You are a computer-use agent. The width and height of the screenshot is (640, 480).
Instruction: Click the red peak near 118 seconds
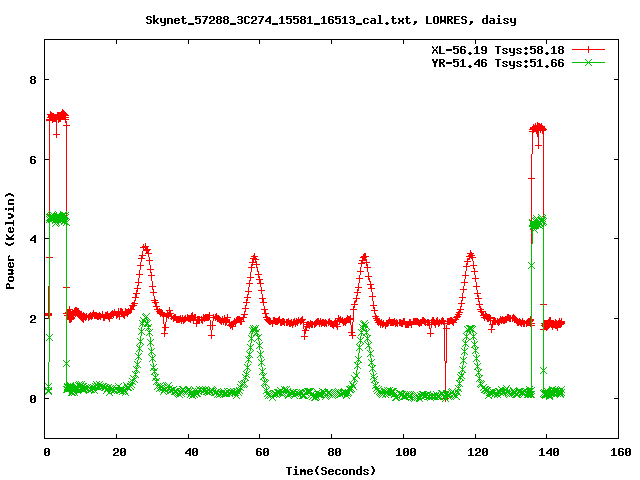(x=471, y=256)
